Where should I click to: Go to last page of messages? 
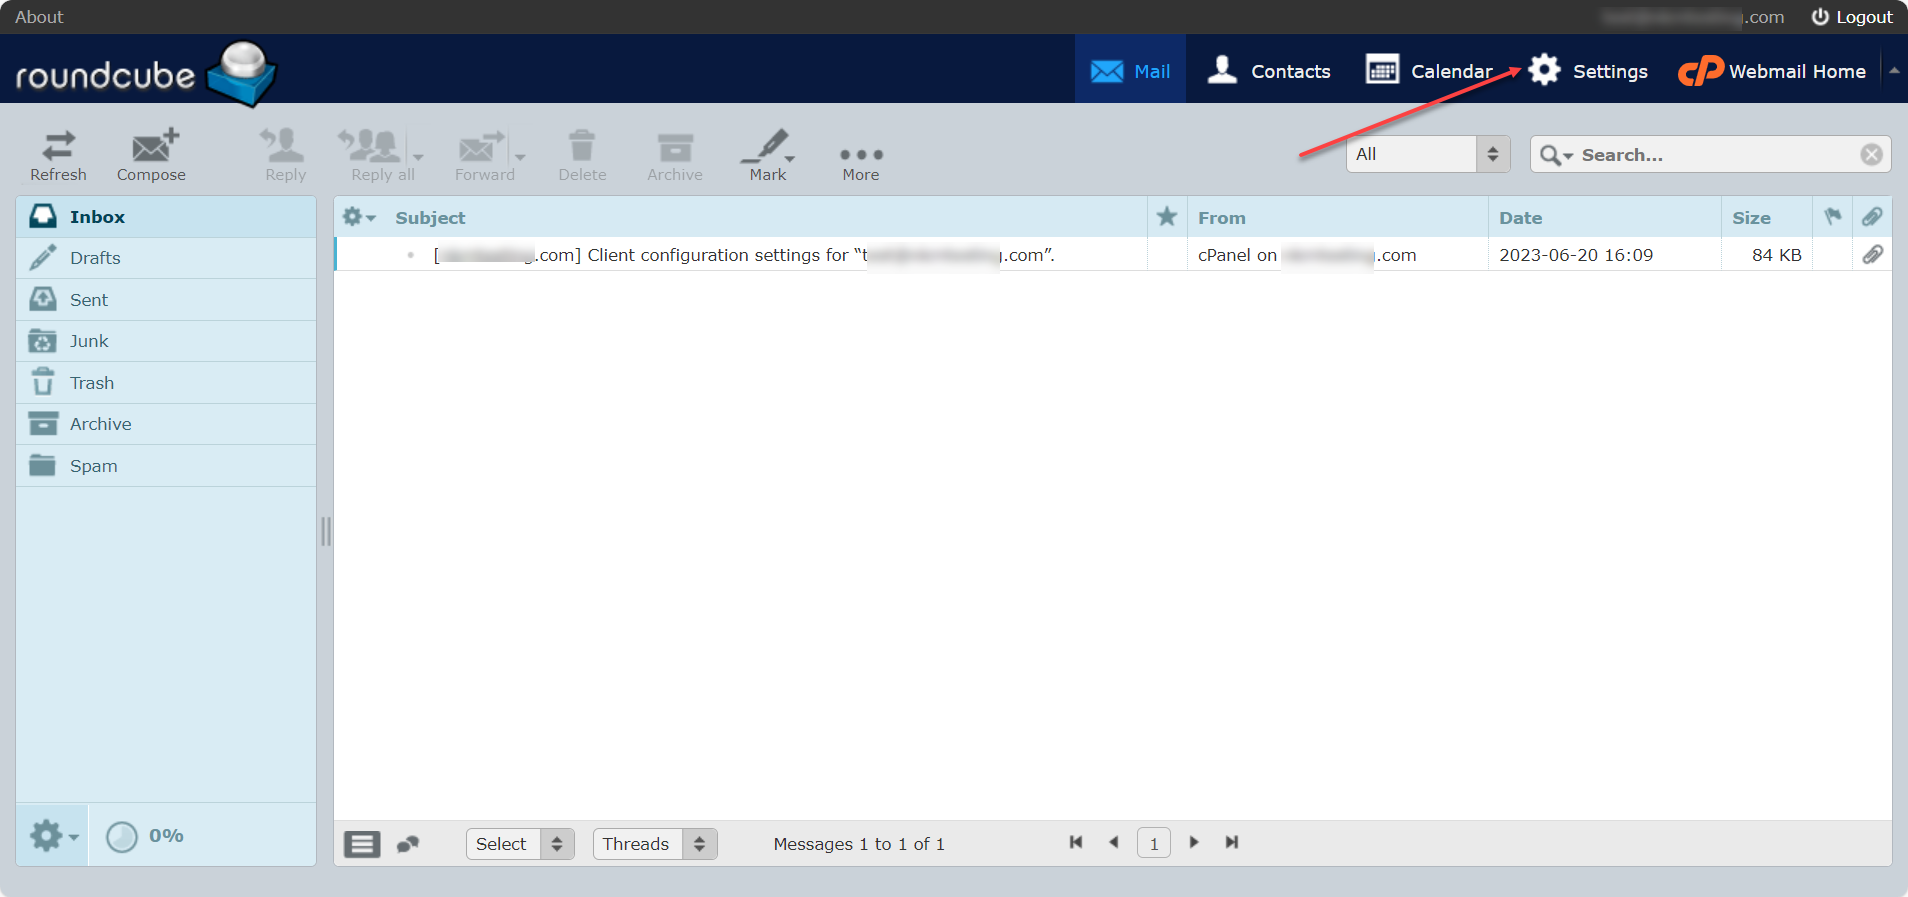[x=1232, y=842]
